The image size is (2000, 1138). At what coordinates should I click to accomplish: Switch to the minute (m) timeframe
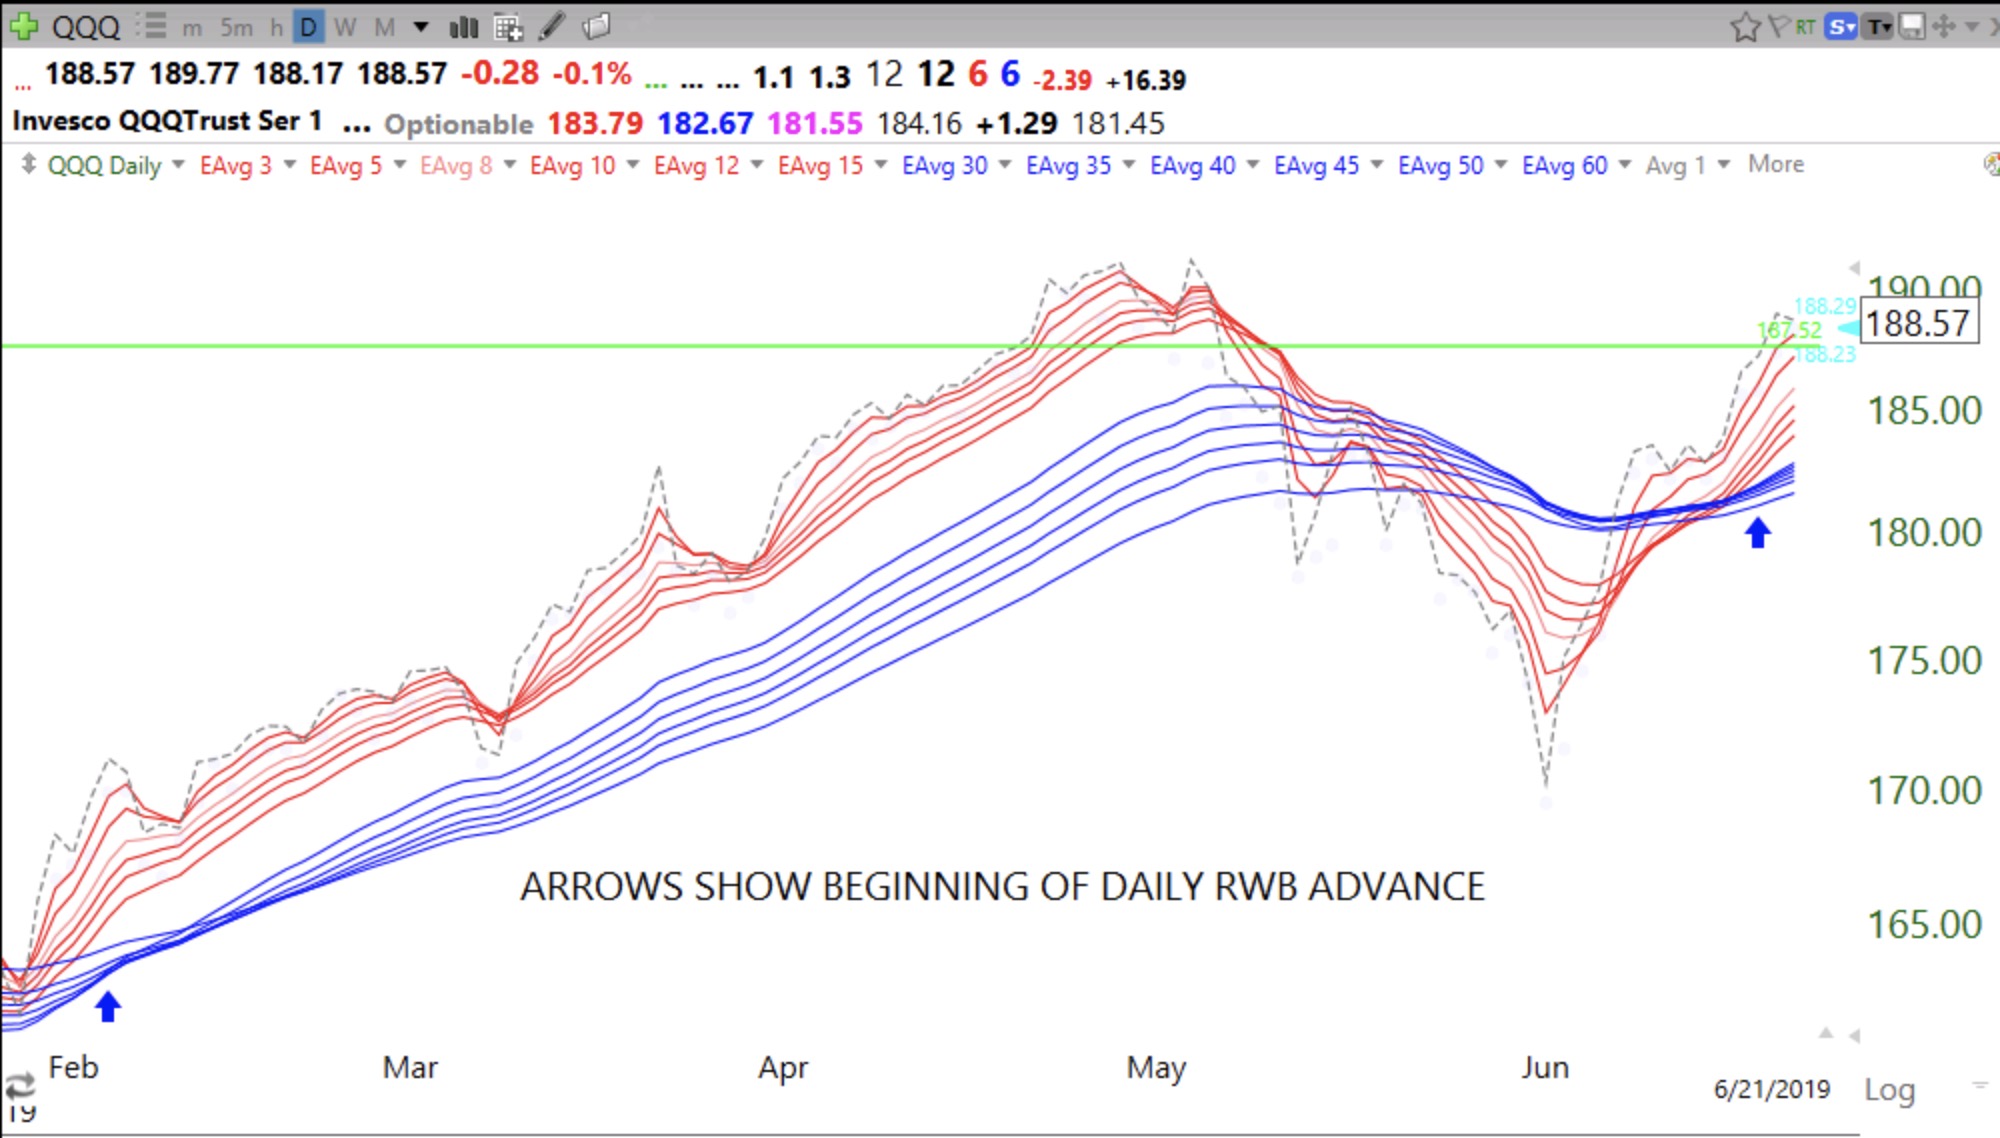click(192, 28)
